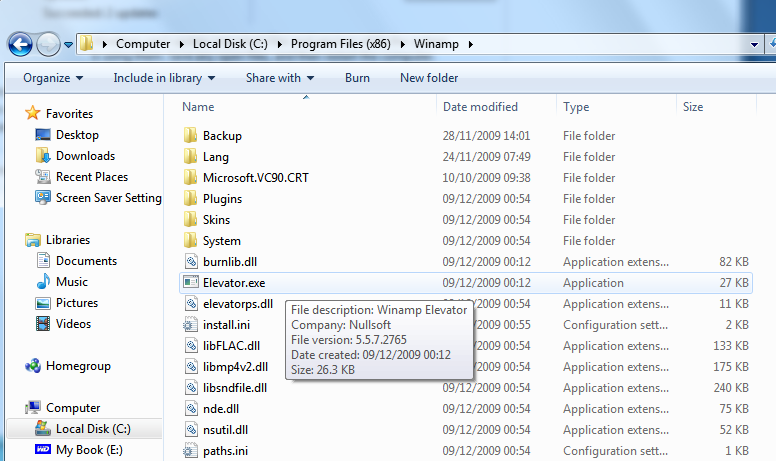
Task: Select the libFLAC.dll file name
Action: point(231,346)
